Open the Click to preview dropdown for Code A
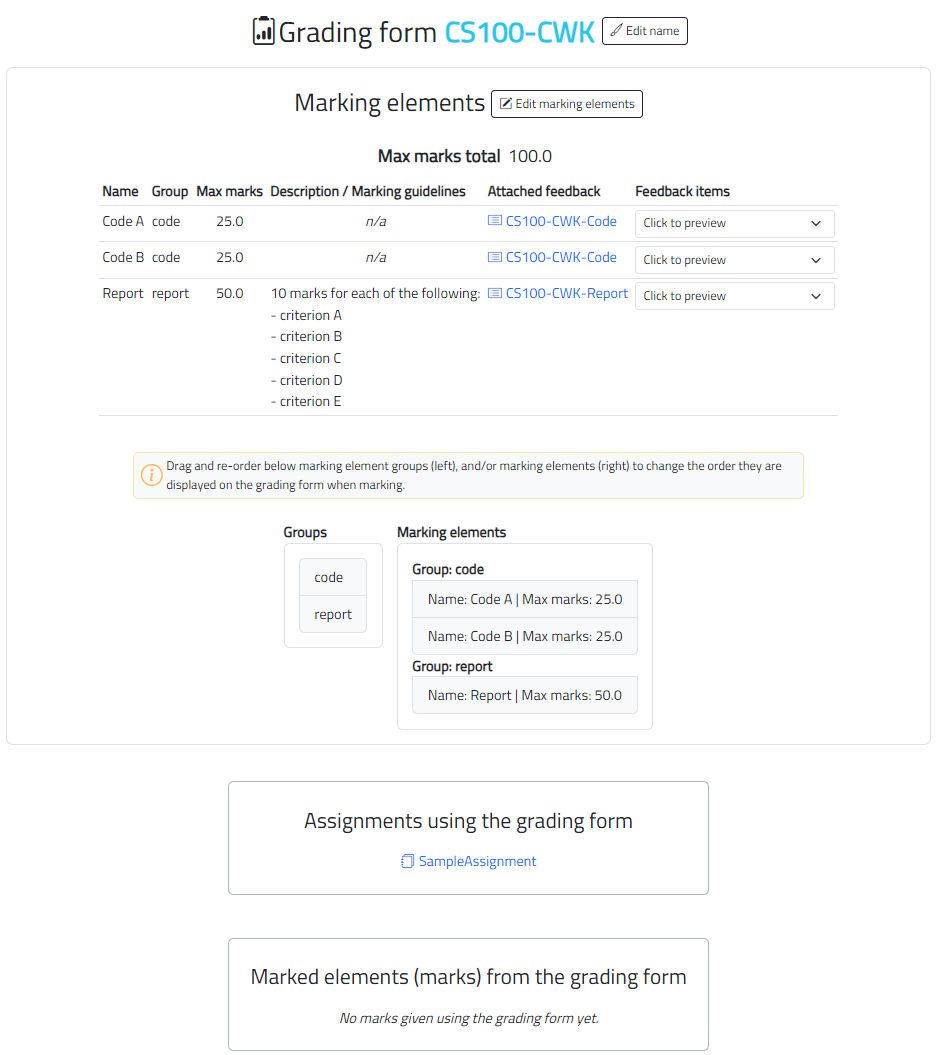 click(734, 223)
